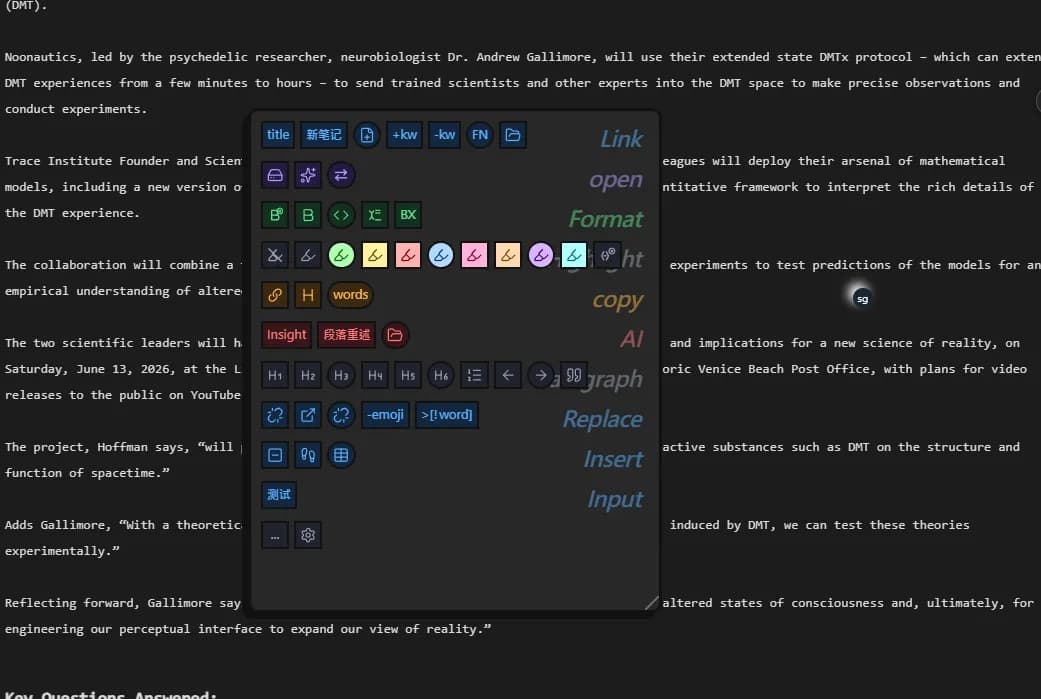Click the purple sparkles icon

(308, 175)
